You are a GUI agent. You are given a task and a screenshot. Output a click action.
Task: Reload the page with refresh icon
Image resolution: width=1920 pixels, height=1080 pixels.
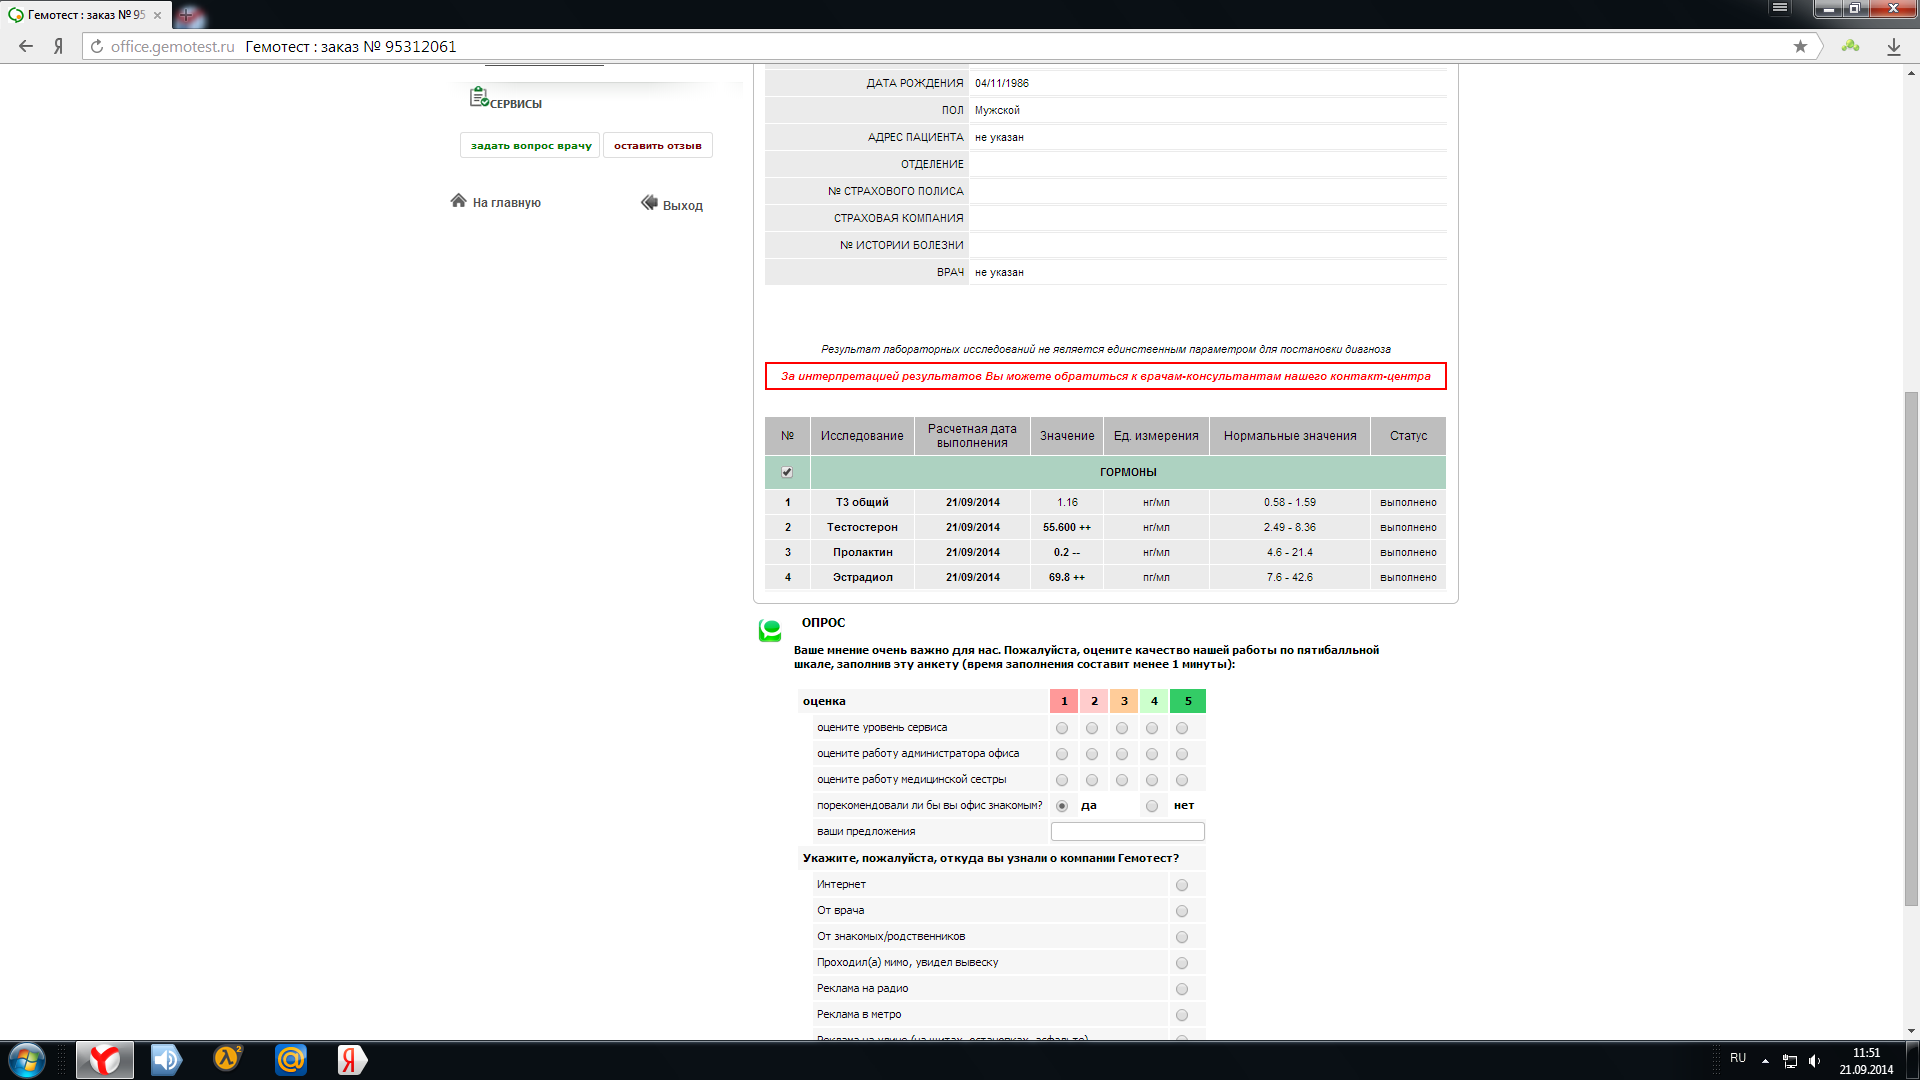(x=97, y=46)
